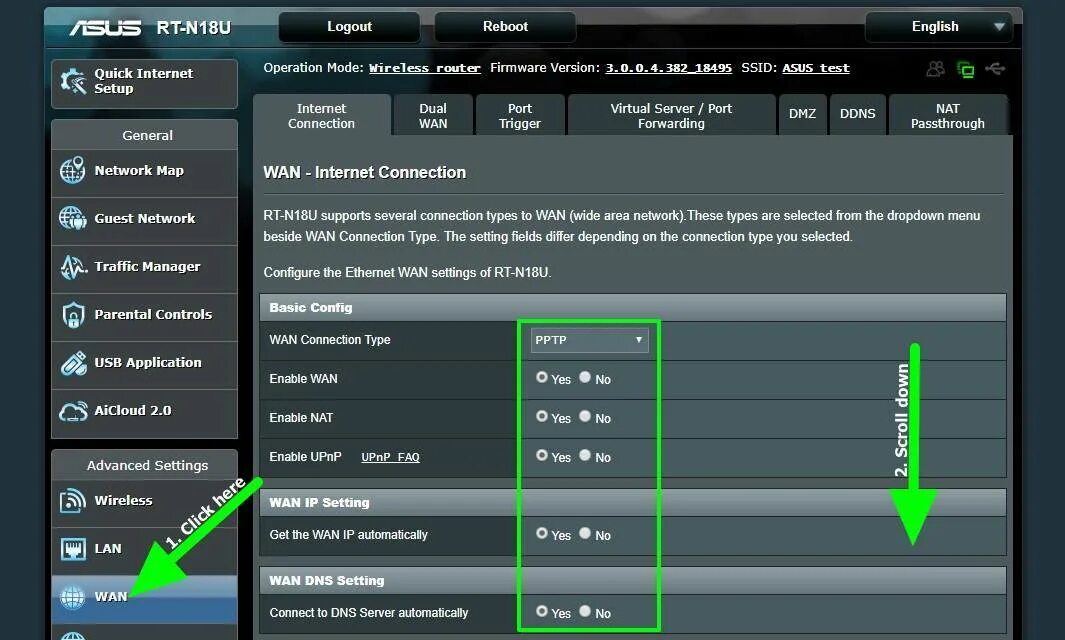Click the Logout button
Image resolution: width=1065 pixels, height=640 pixels.
(349, 26)
